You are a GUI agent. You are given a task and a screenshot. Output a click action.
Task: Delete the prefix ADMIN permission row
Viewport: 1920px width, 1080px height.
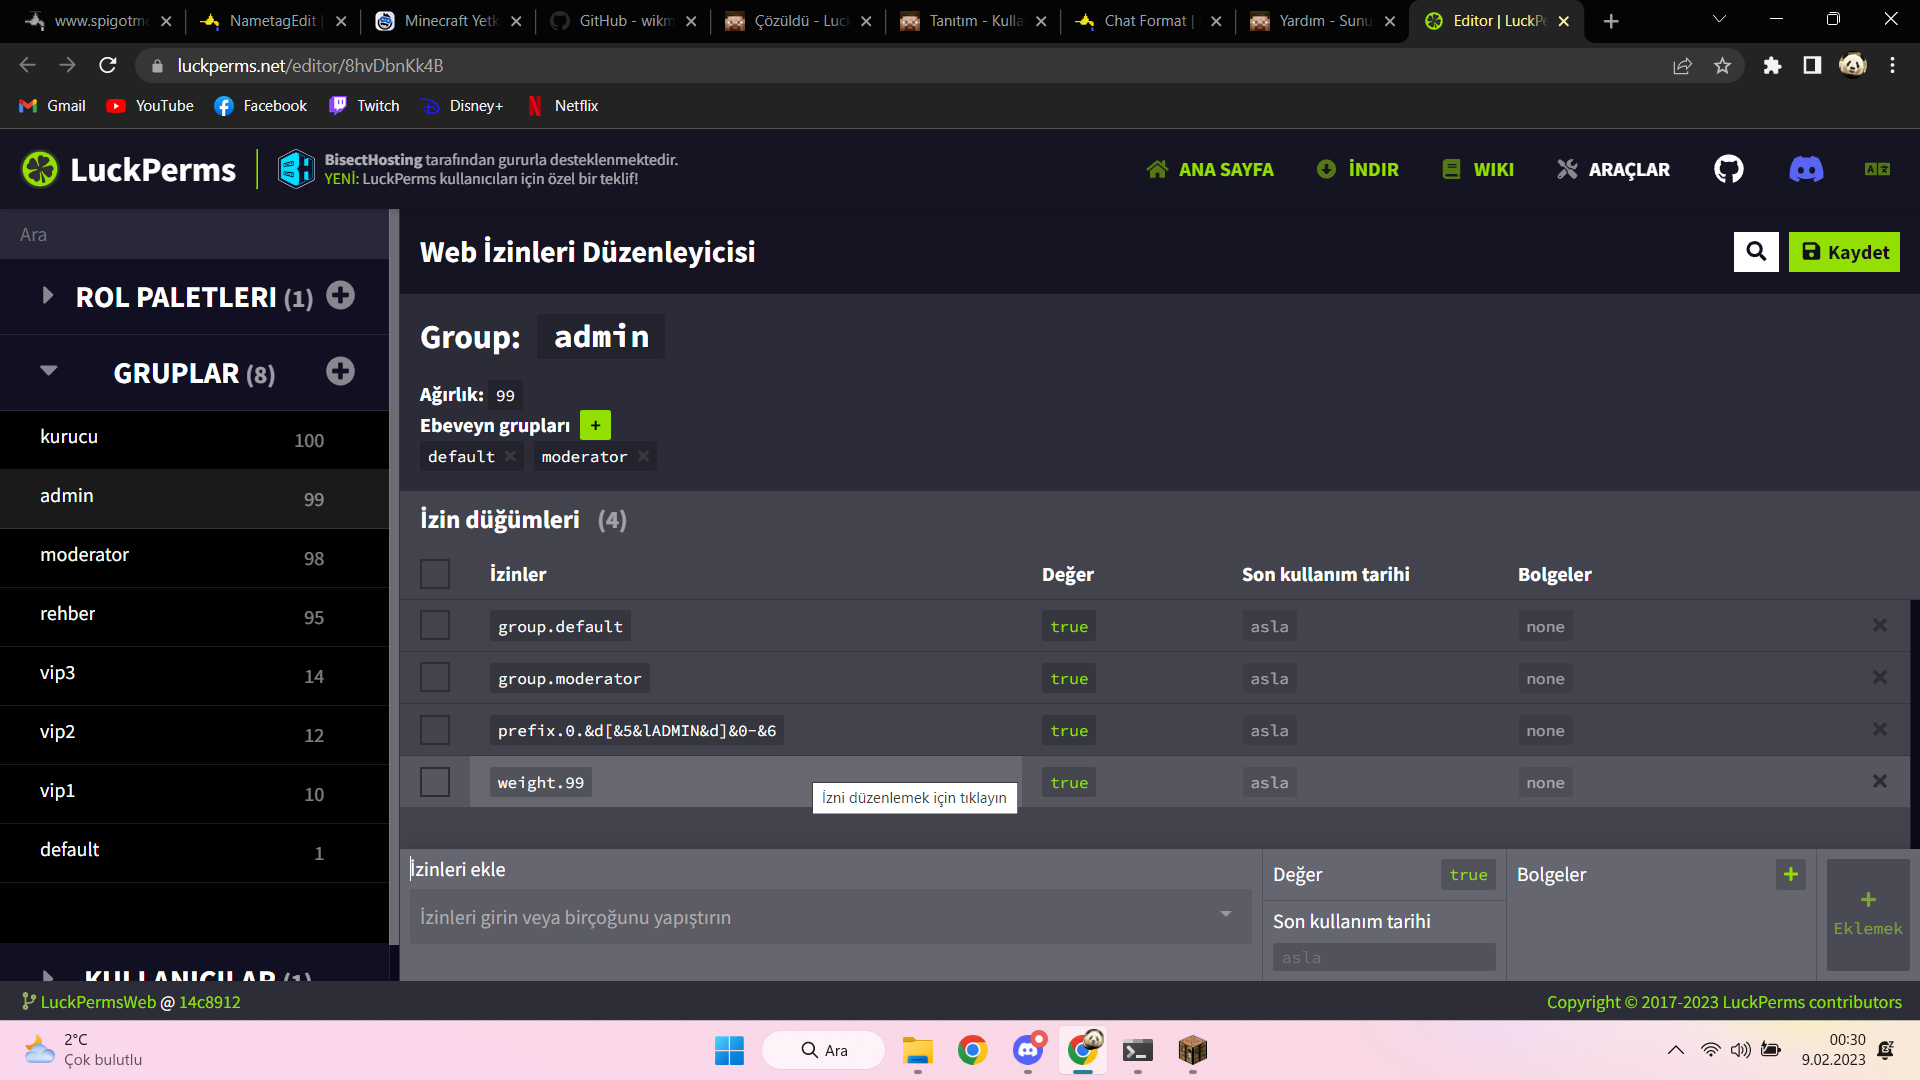tap(1880, 729)
